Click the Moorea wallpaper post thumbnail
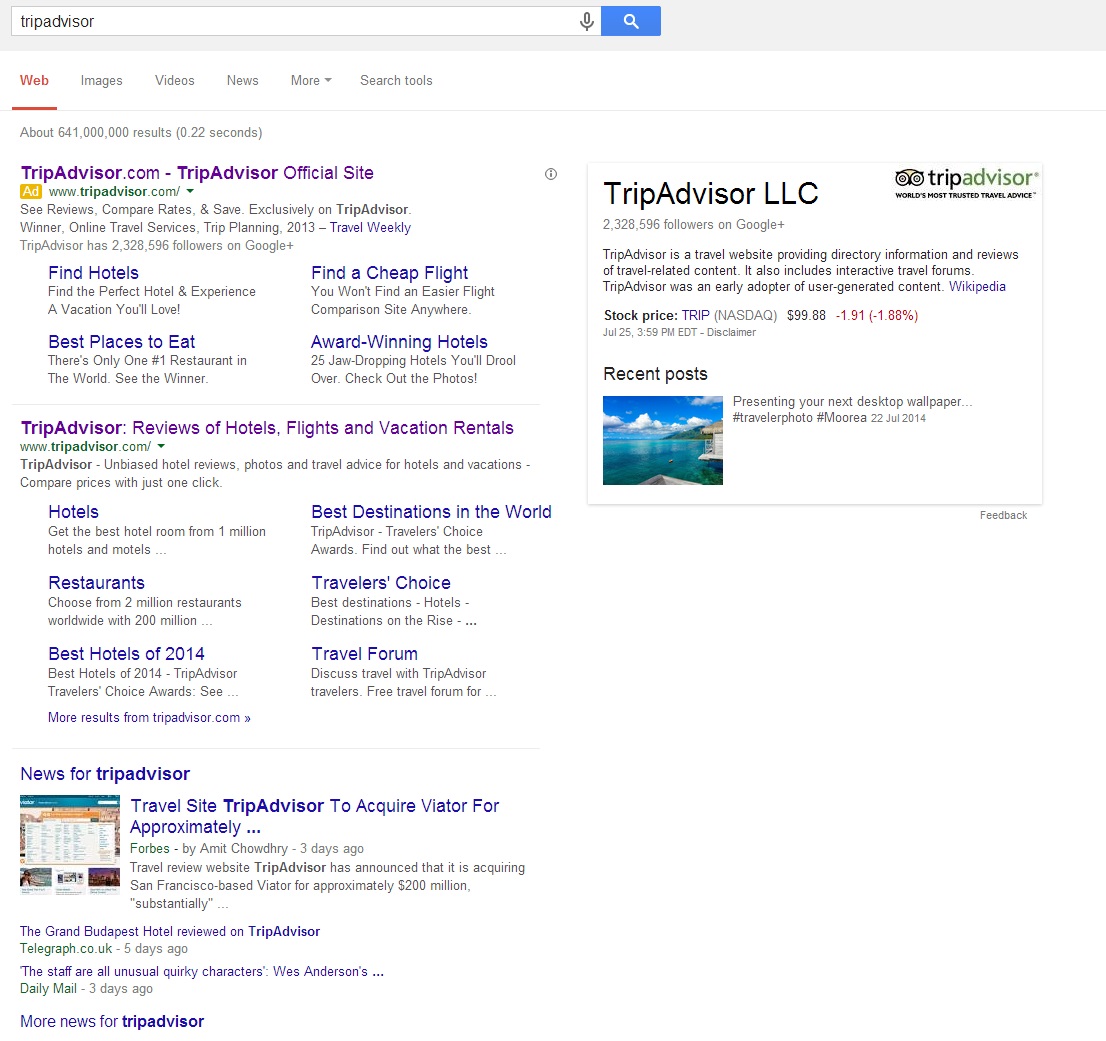Viewport: 1106px width, 1041px height. [662, 441]
